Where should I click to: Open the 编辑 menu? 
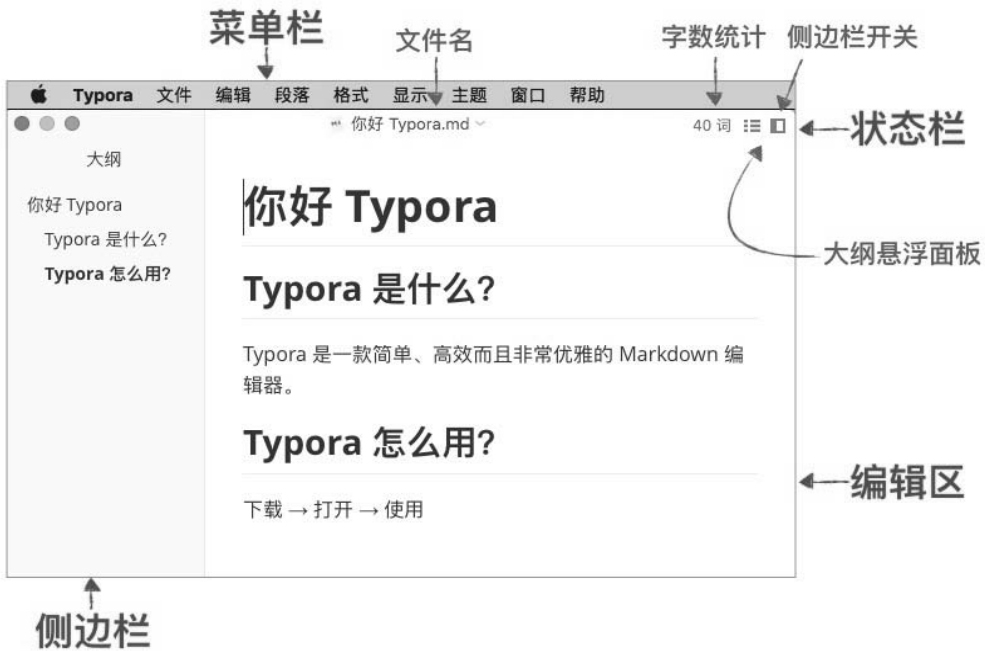[x=233, y=95]
